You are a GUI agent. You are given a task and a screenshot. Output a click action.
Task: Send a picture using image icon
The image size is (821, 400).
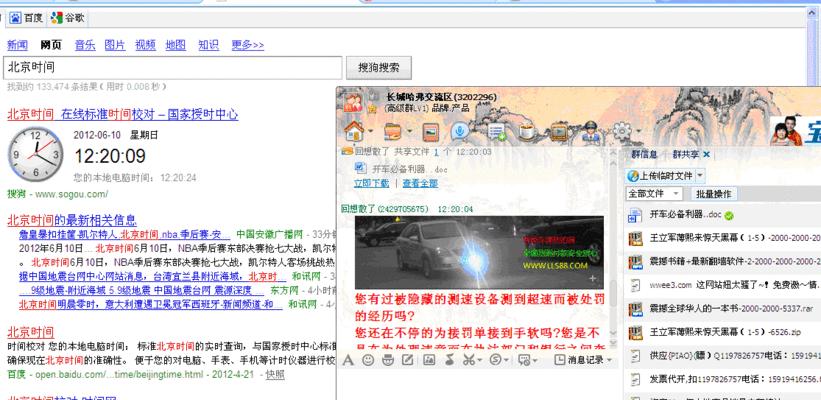tap(429, 360)
